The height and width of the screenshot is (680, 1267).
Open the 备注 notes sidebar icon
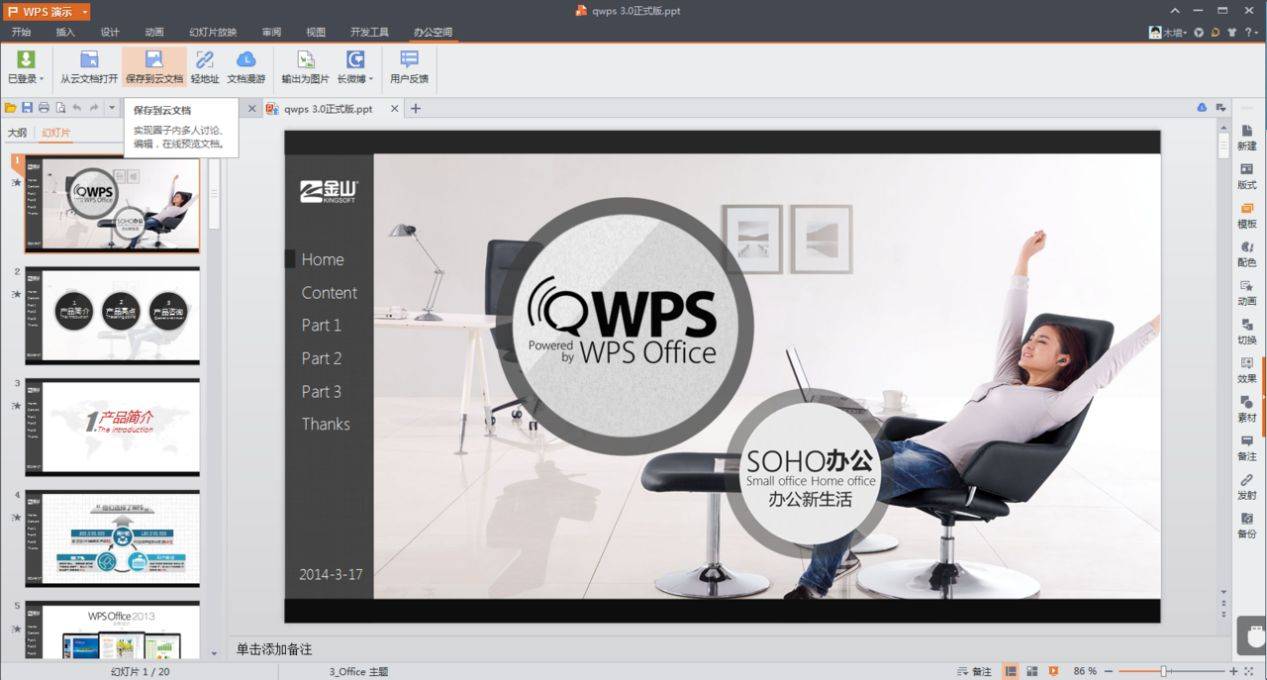click(1247, 448)
